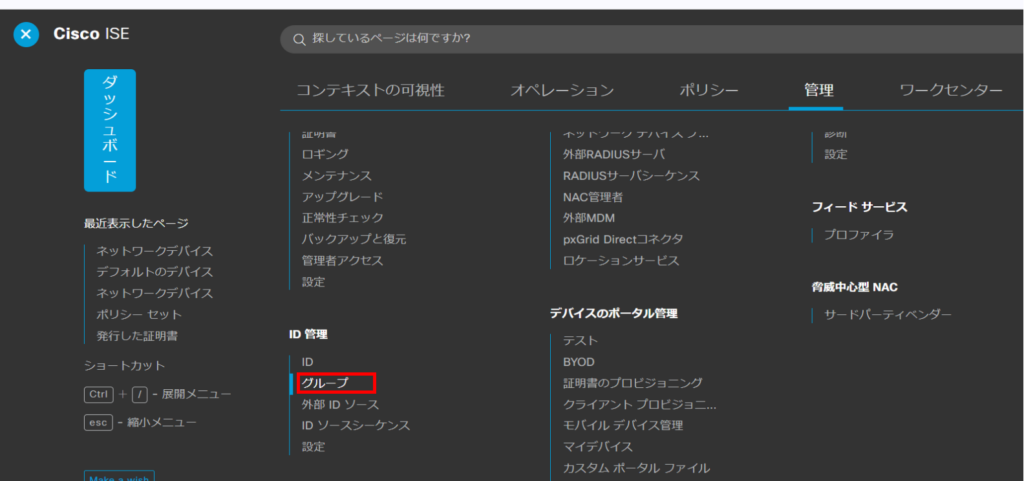The image size is (1024, 481).
Task: Open 証明書のプロビジョニング portal link
Action: pyautogui.click(x=632, y=383)
